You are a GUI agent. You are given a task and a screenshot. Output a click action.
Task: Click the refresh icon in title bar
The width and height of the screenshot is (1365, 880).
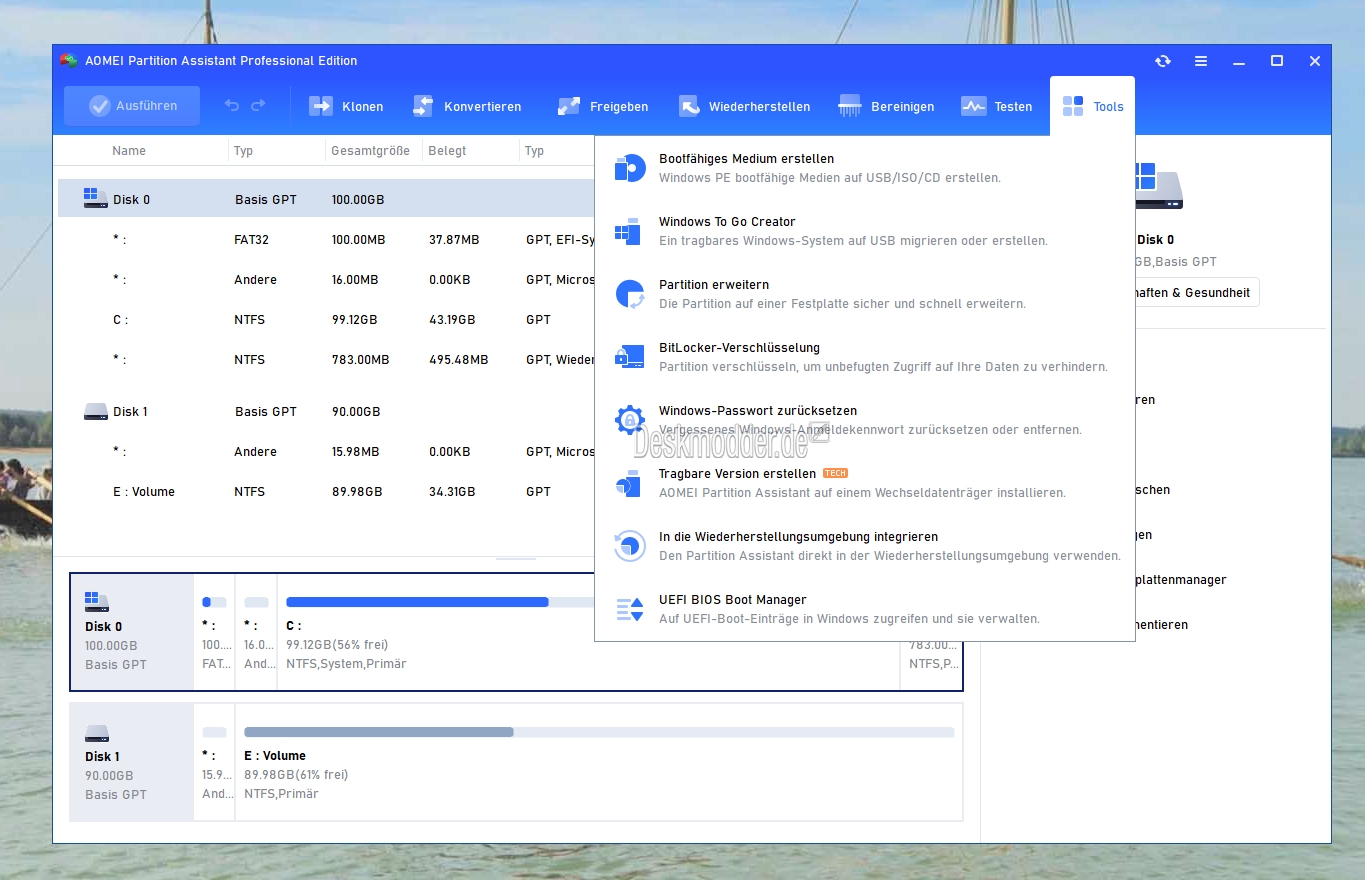[1162, 61]
